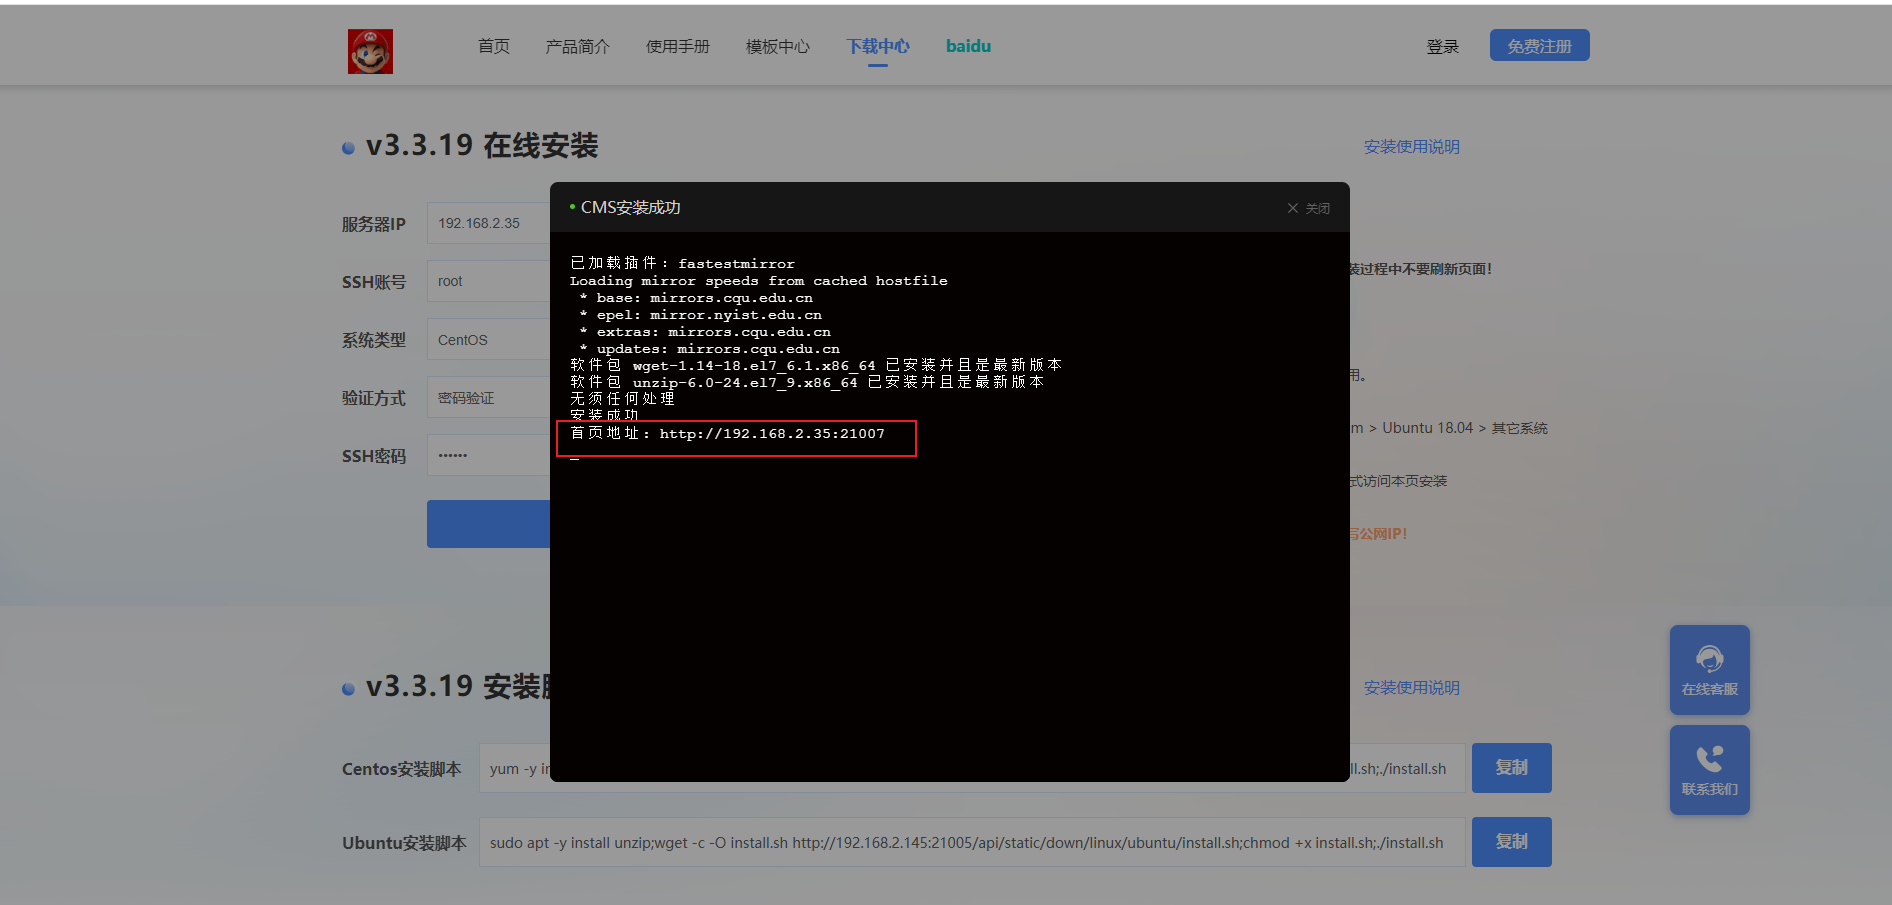Screen dimensions: 1892x905
Task: Click the Mario logo icon
Action: (x=370, y=51)
